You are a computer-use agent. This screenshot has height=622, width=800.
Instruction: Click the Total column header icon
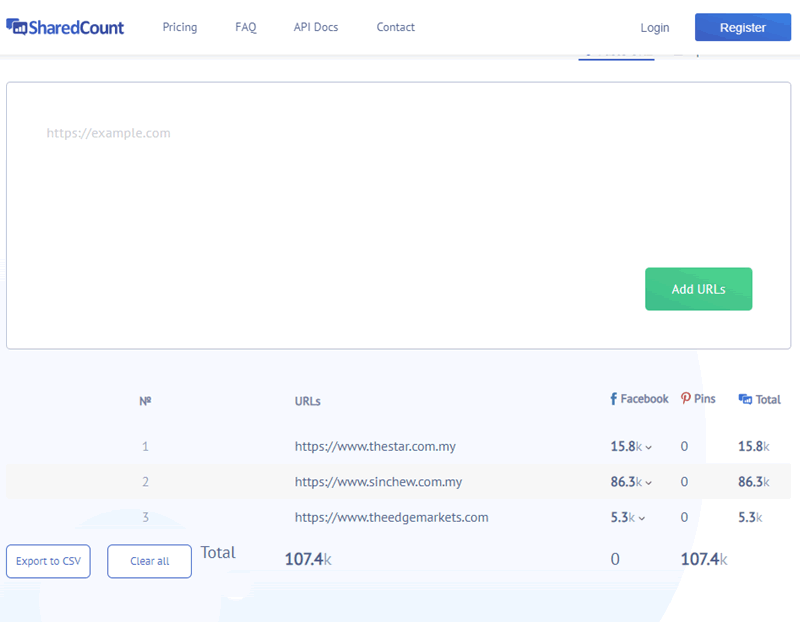pyautogui.click(x=745, y=399)
